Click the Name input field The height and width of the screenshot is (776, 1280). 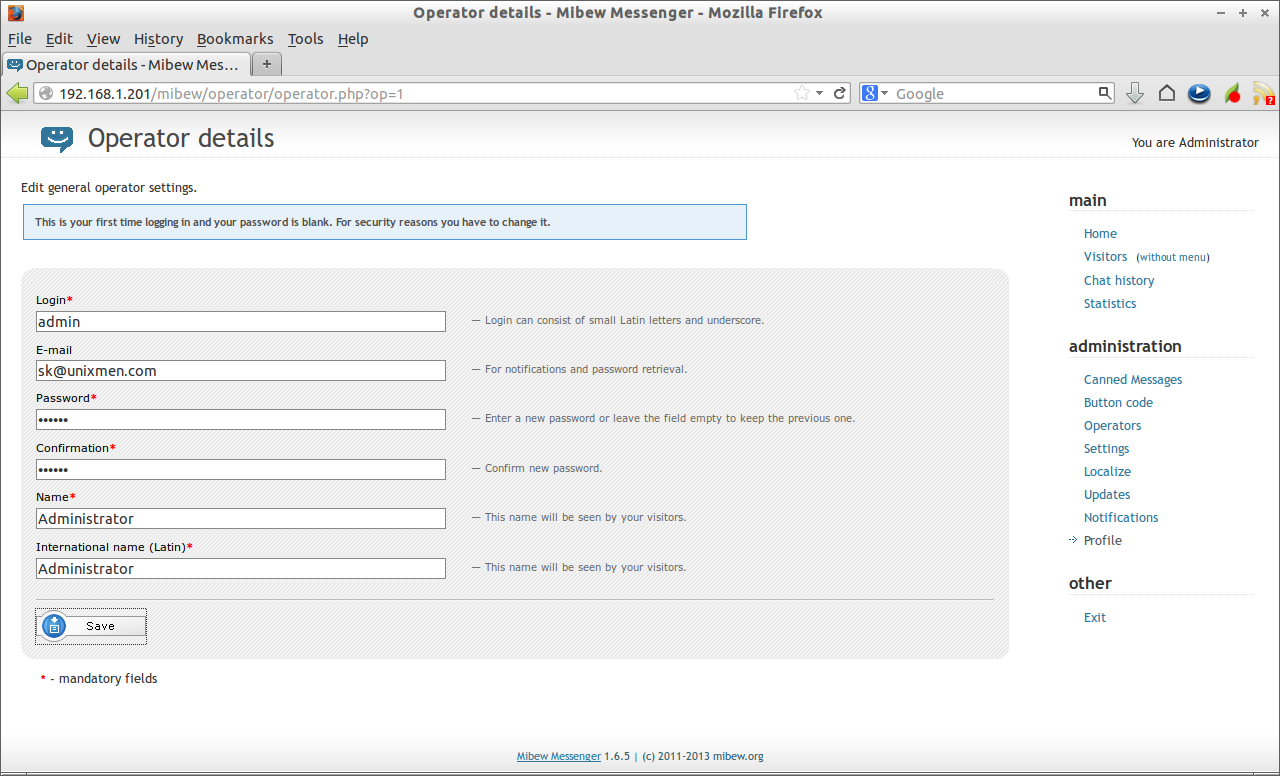tap(241, 518)
